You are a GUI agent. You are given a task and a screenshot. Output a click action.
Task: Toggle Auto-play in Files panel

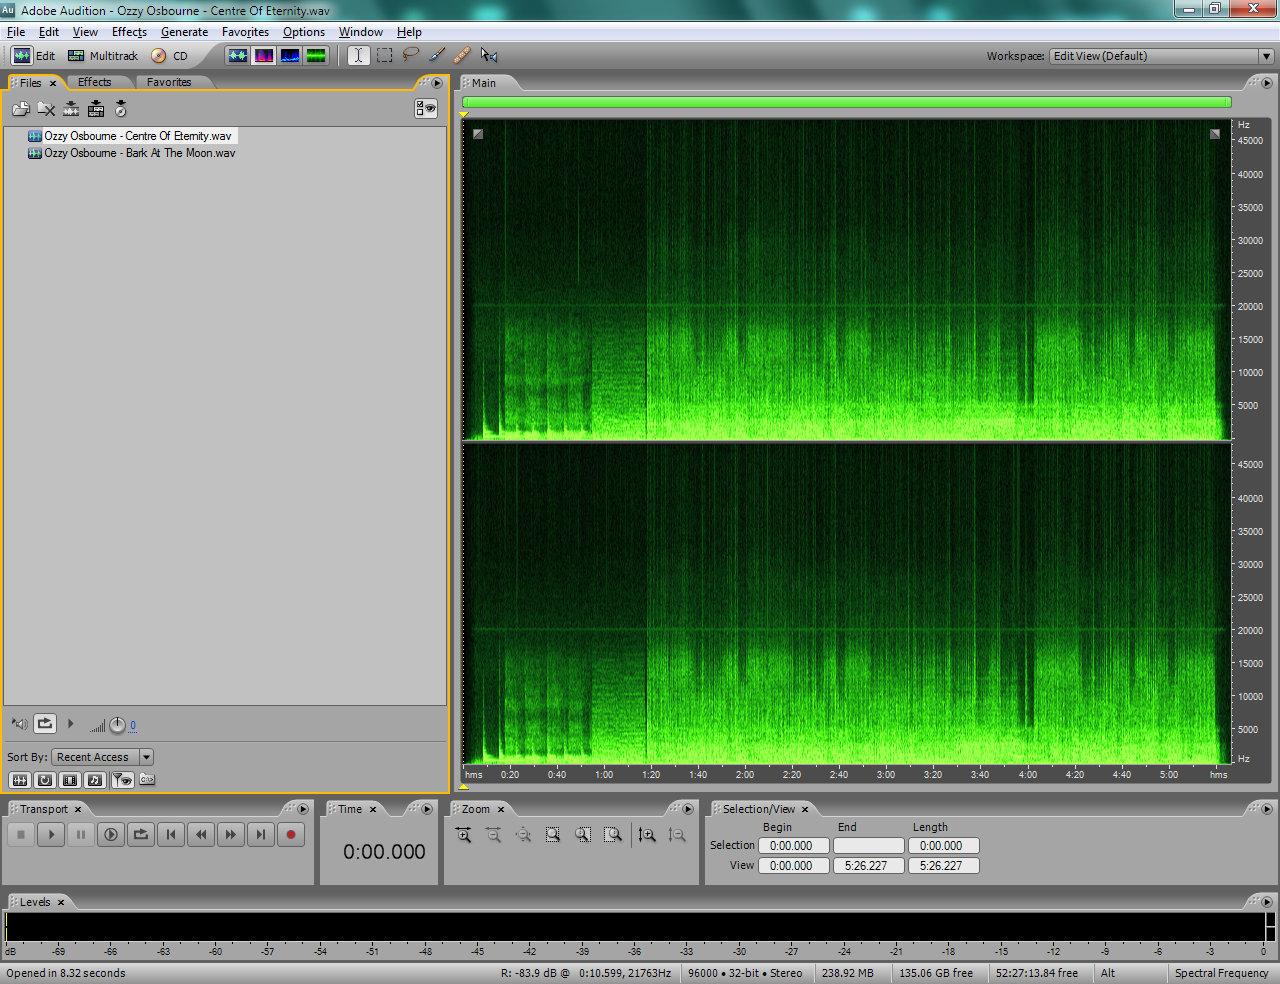[x=20, y=724]
